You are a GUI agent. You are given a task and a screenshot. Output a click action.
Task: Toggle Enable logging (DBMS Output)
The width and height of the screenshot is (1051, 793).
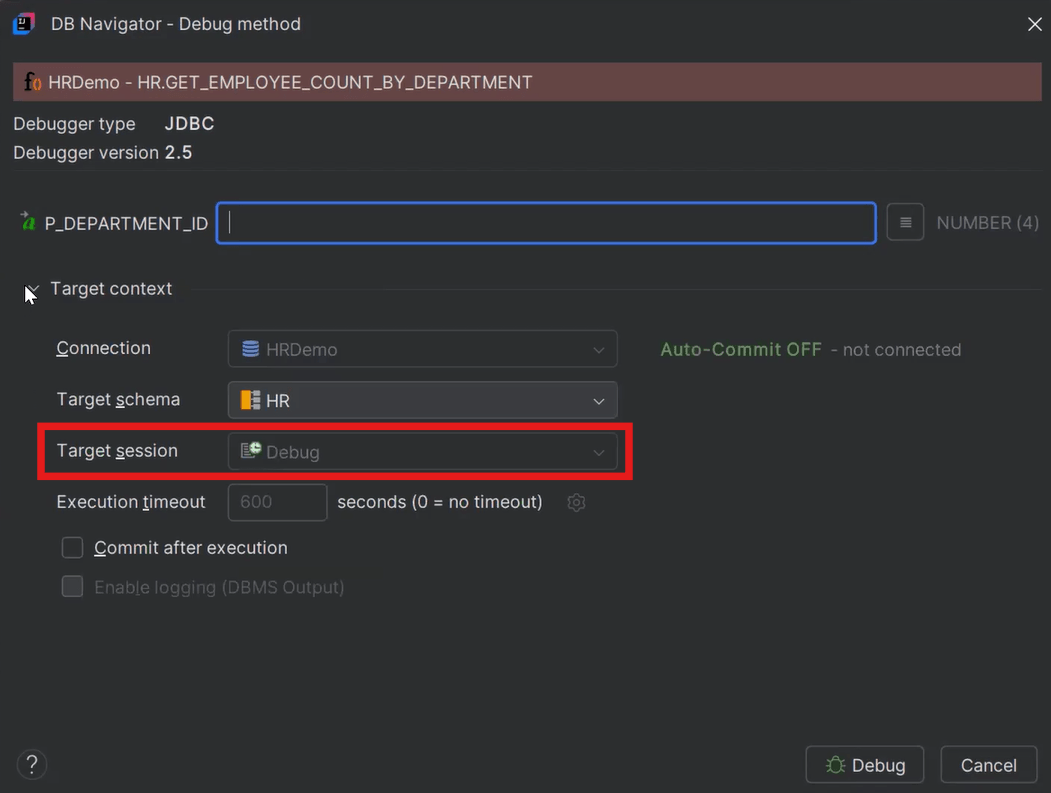(x=71, y=587)
